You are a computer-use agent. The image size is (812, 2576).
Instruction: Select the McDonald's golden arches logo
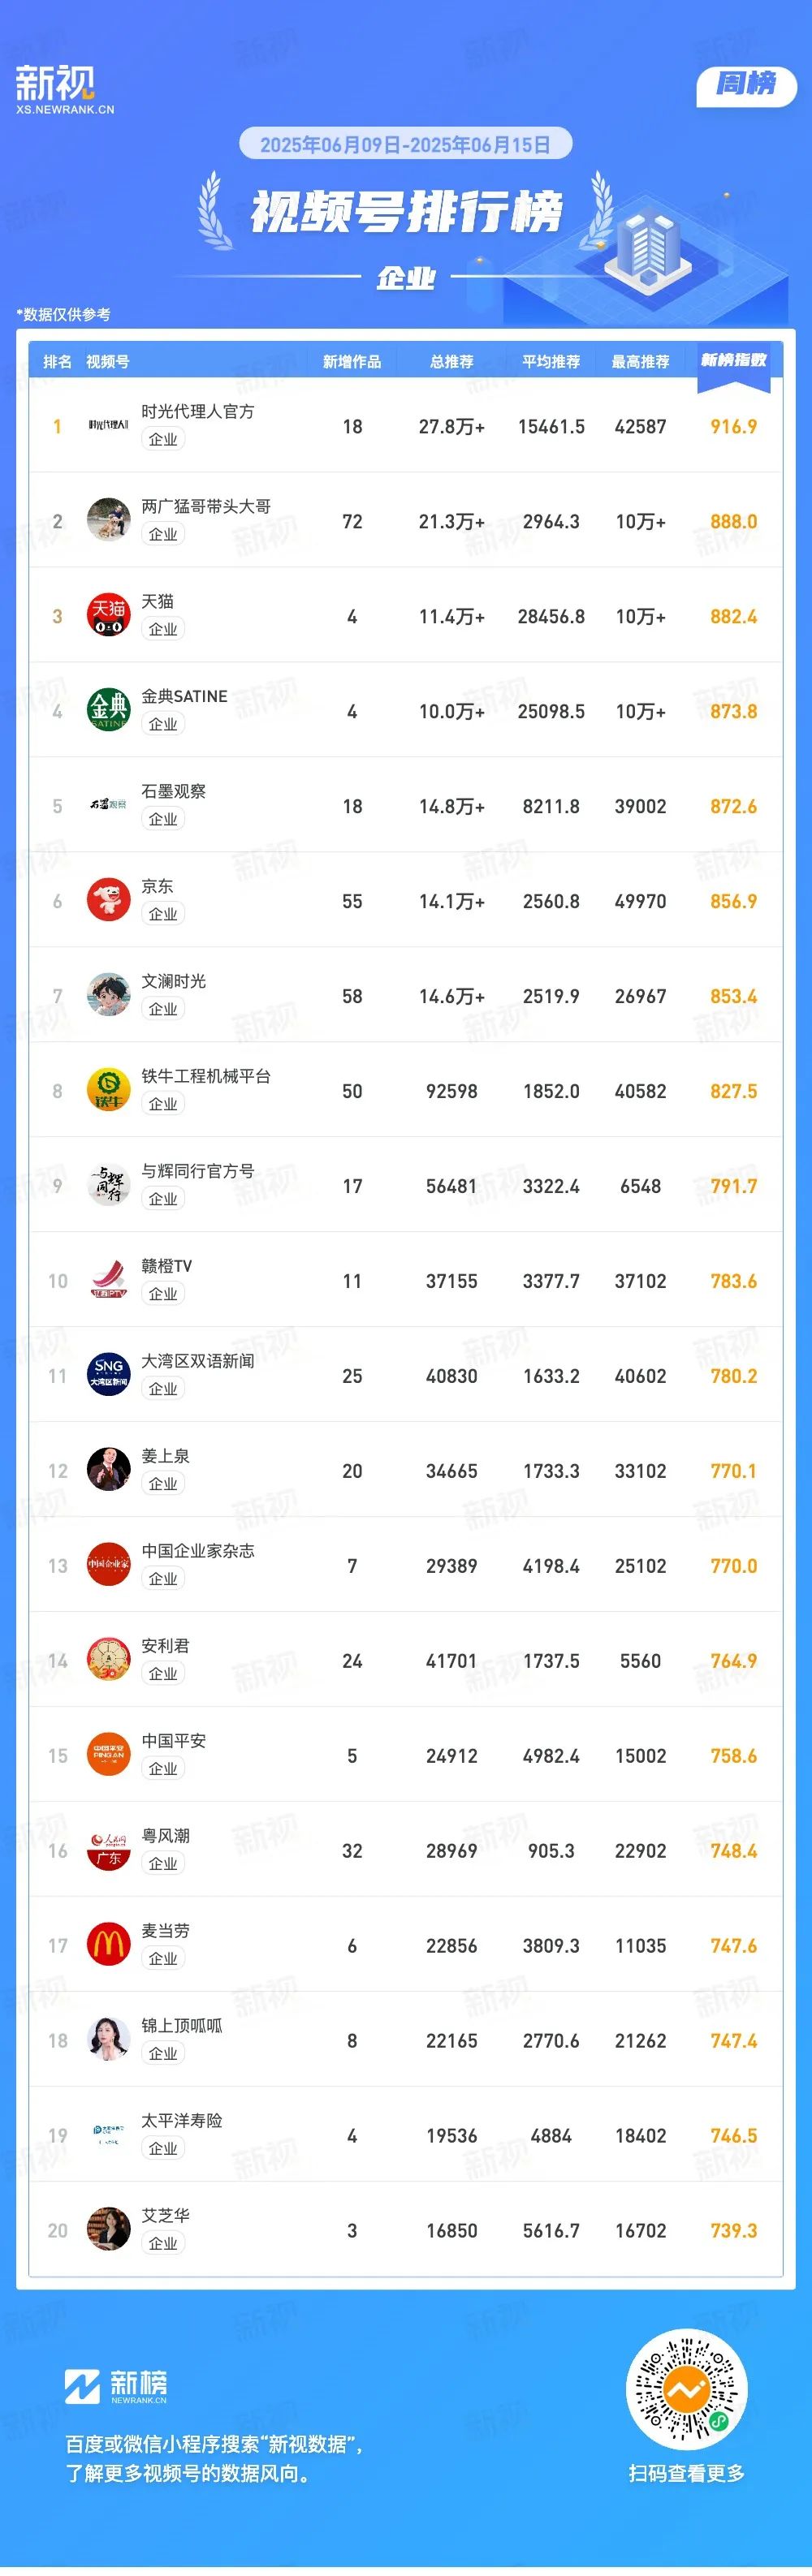tap(108, 1946)
